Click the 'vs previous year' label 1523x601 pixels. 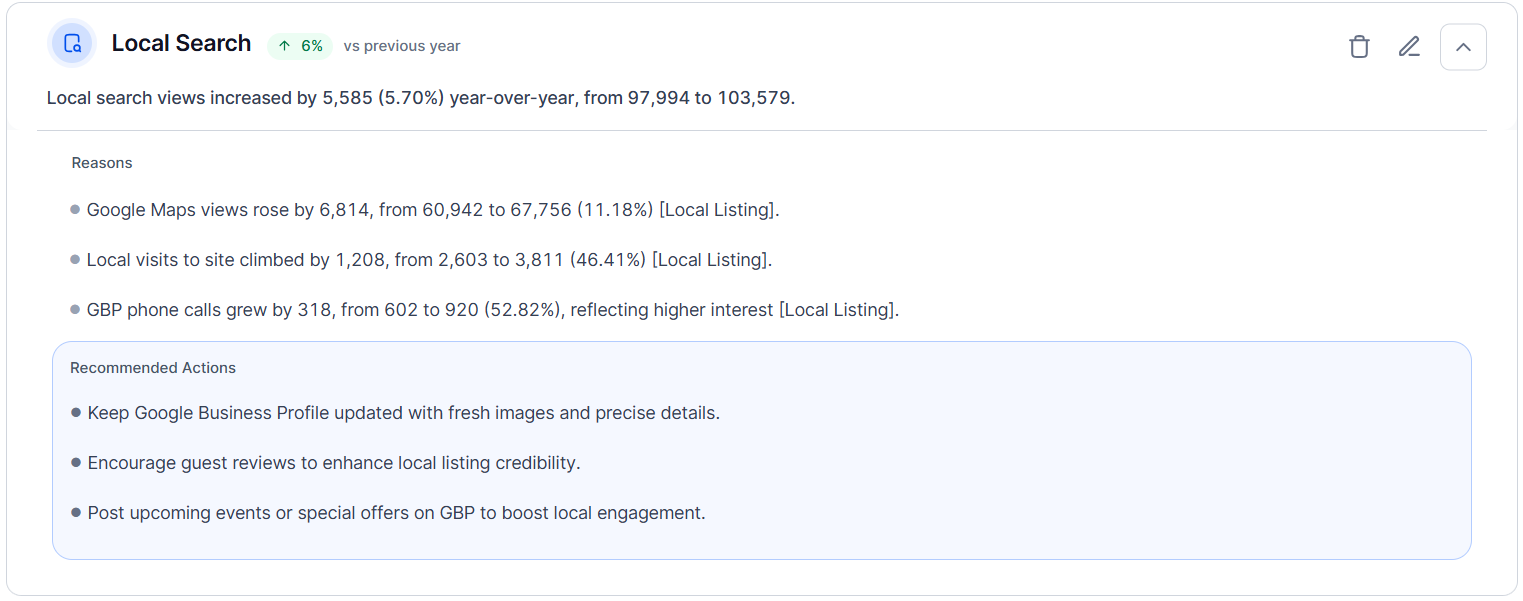pyautogui.click(x=402, y=46)
